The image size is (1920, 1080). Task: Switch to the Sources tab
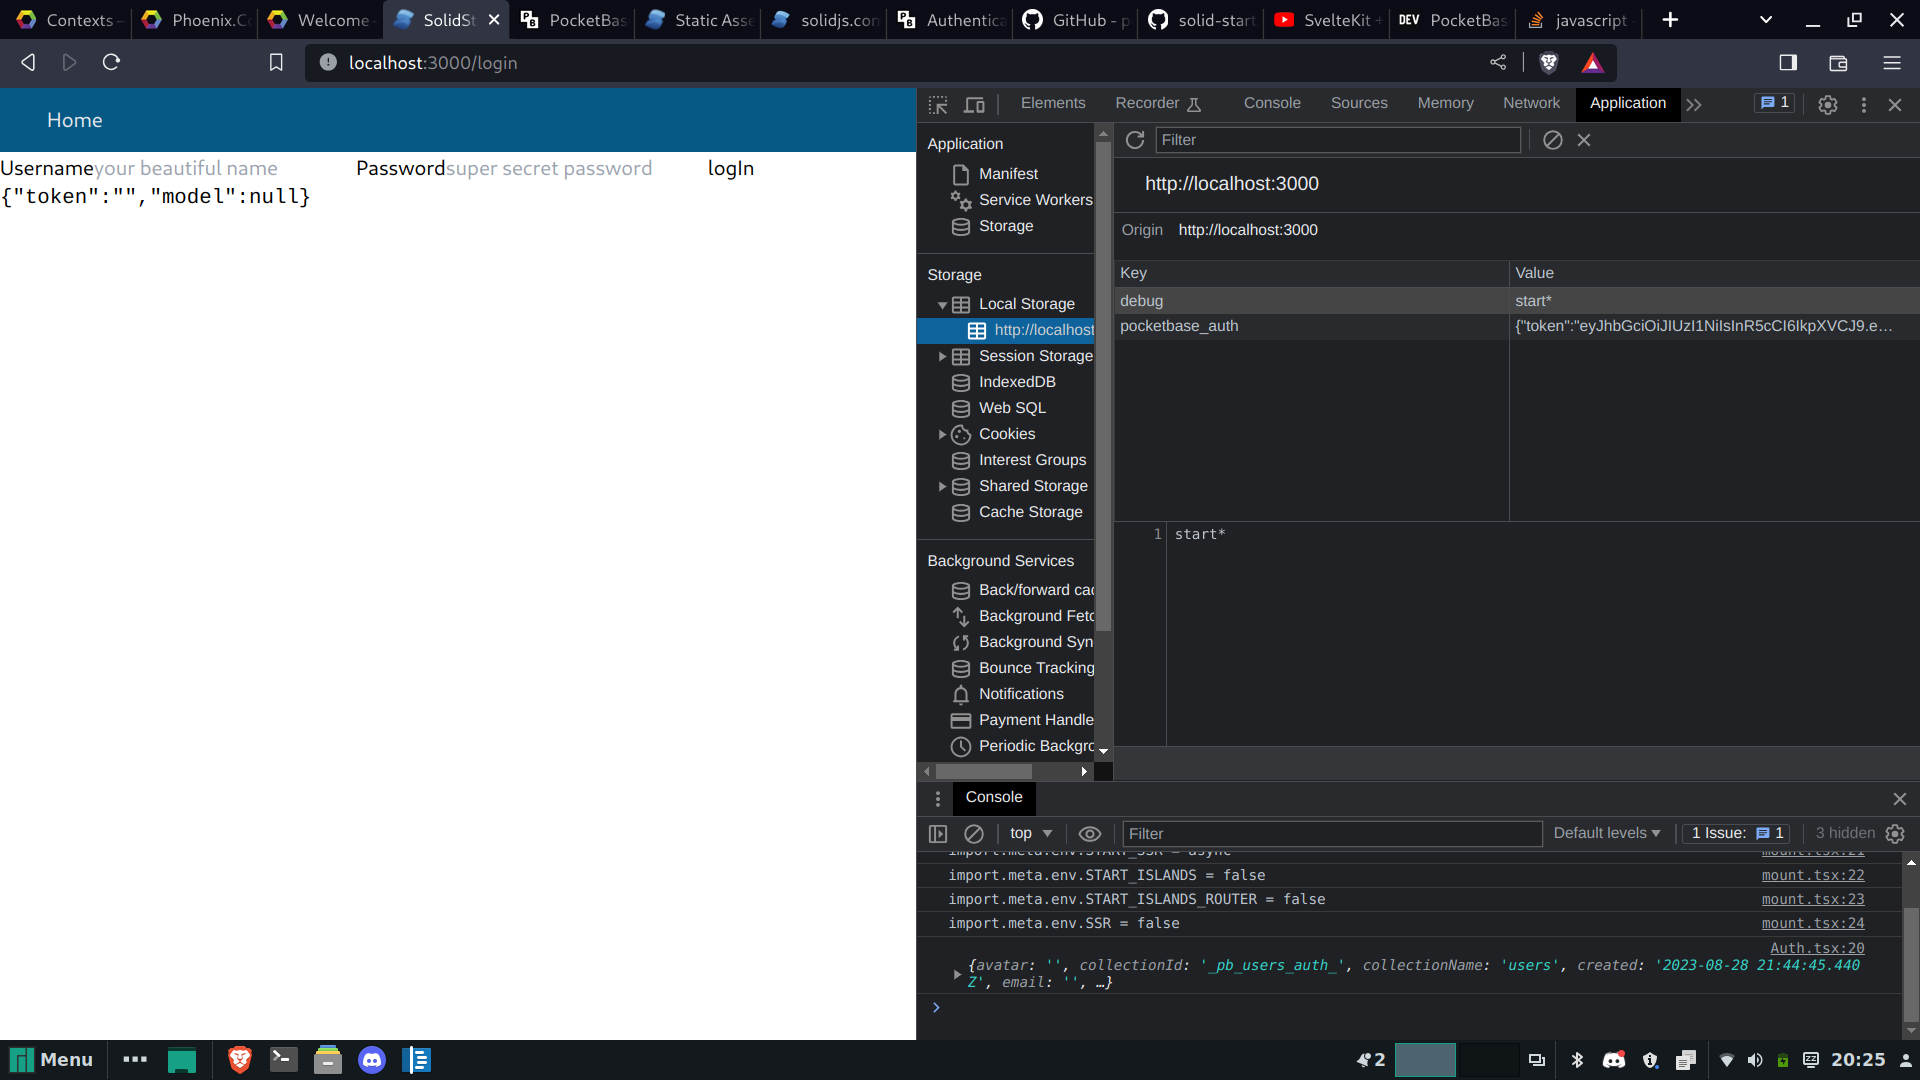pyautogui.click(x=1359, y=103)
